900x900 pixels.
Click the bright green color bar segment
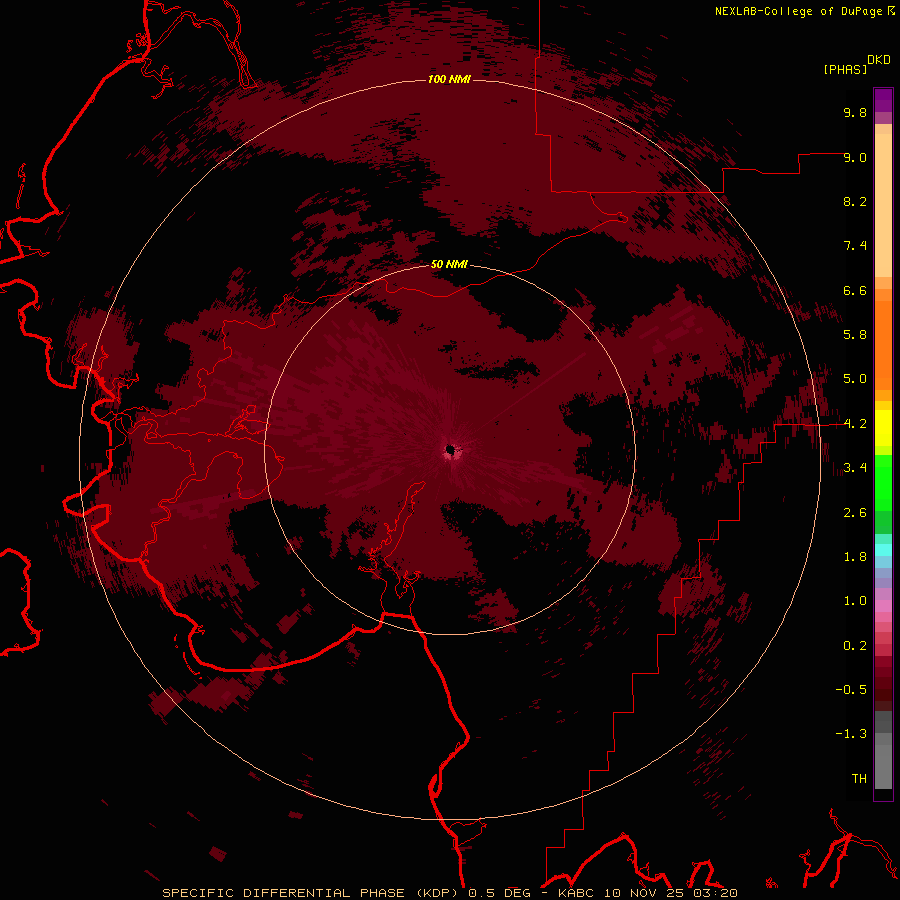[883, 483]
